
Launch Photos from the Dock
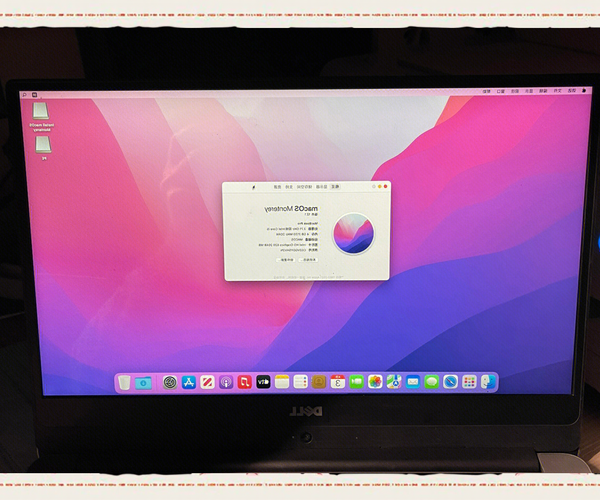375,382
